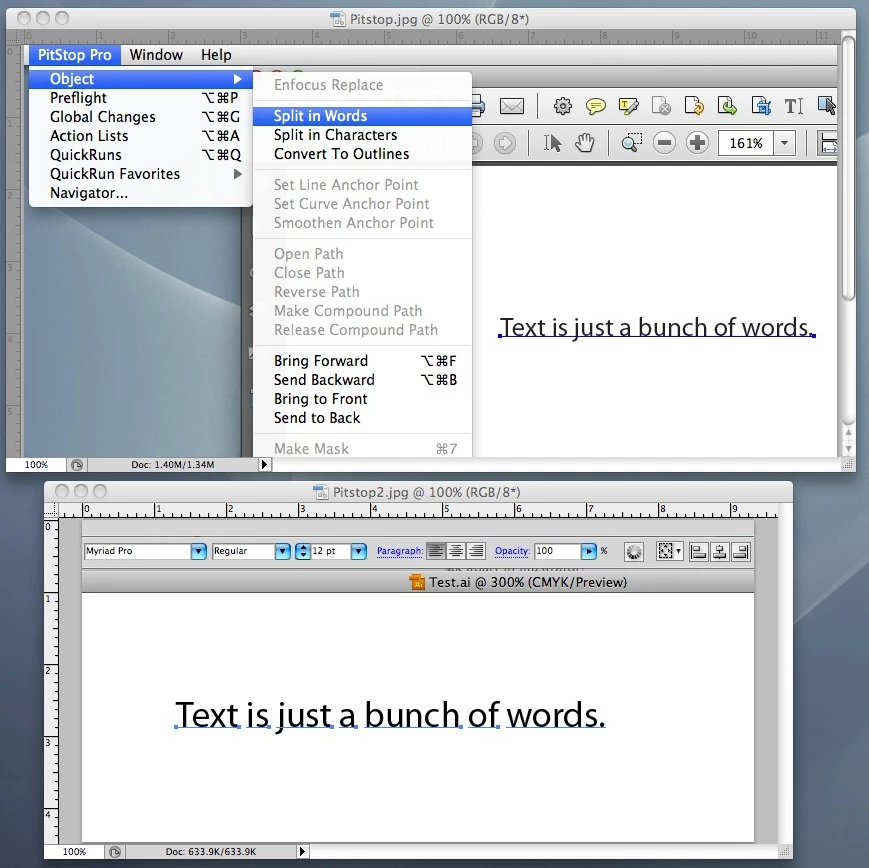Choose Bring Forward in submenu
The width and height of the screenshot is (869, 868).
362,361
